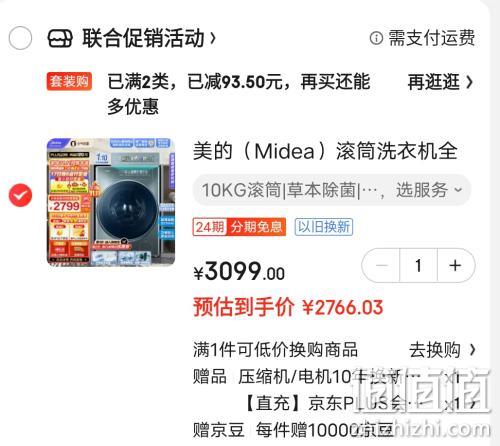Screen dimensions: 500x446
Task: Expand the 10KG滚筒 spec selection dropdown
Action: [x=332, y=190]
